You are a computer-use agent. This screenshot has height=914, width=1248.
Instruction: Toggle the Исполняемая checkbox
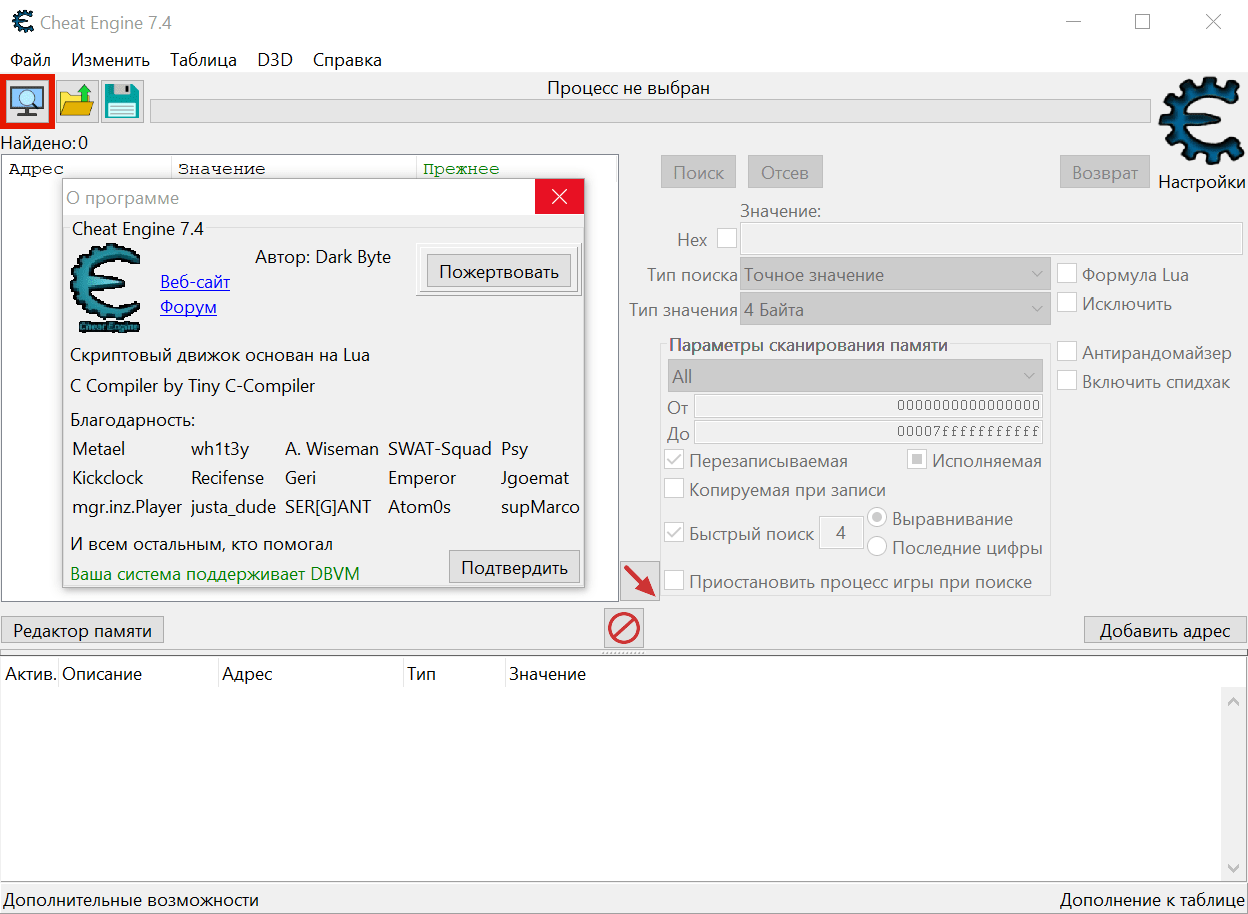(917, 460)
